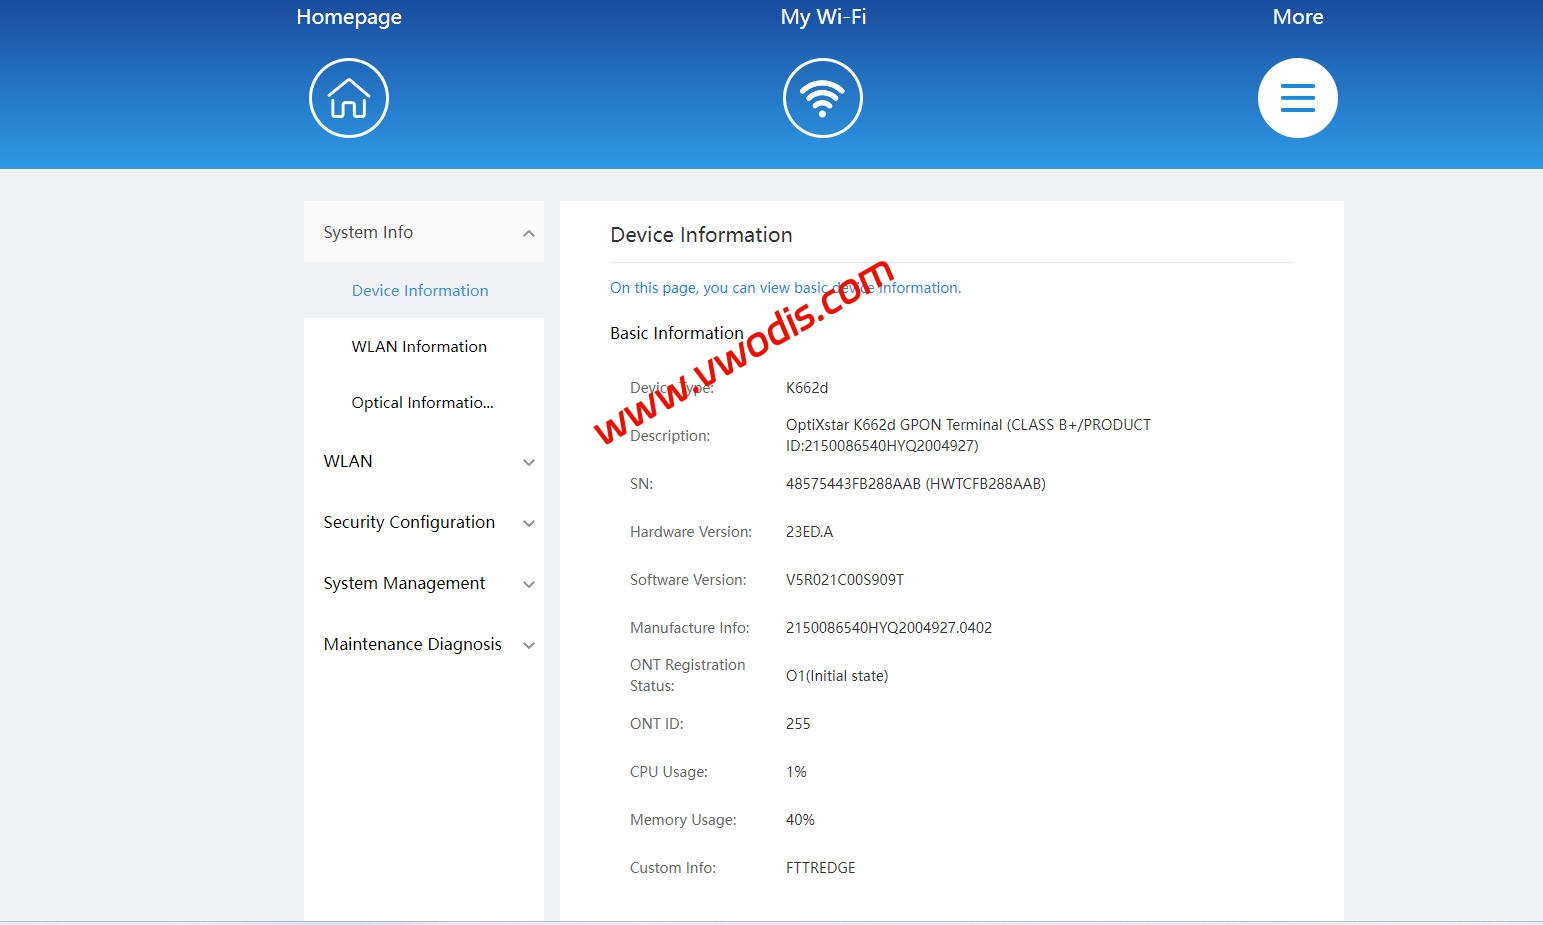The width and height of the screenshot is (1543, 925).
Task: Click the Homepage house icon
Action: click(x=348, y=98)
